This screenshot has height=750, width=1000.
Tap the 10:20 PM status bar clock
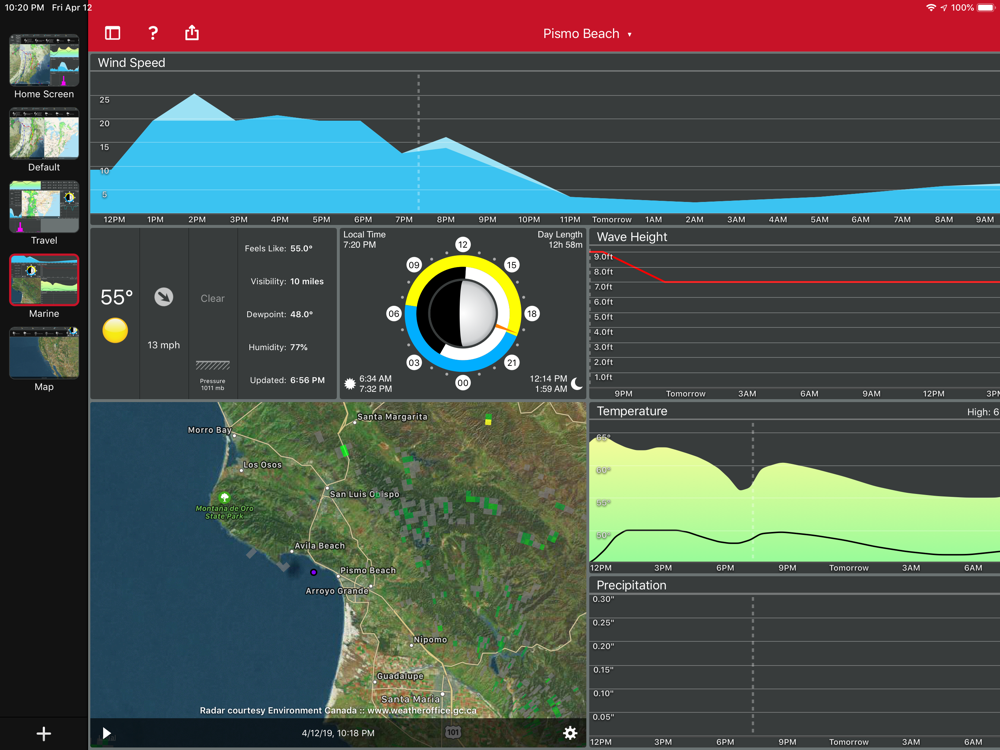pyautogui.click(x=24, y=8)
